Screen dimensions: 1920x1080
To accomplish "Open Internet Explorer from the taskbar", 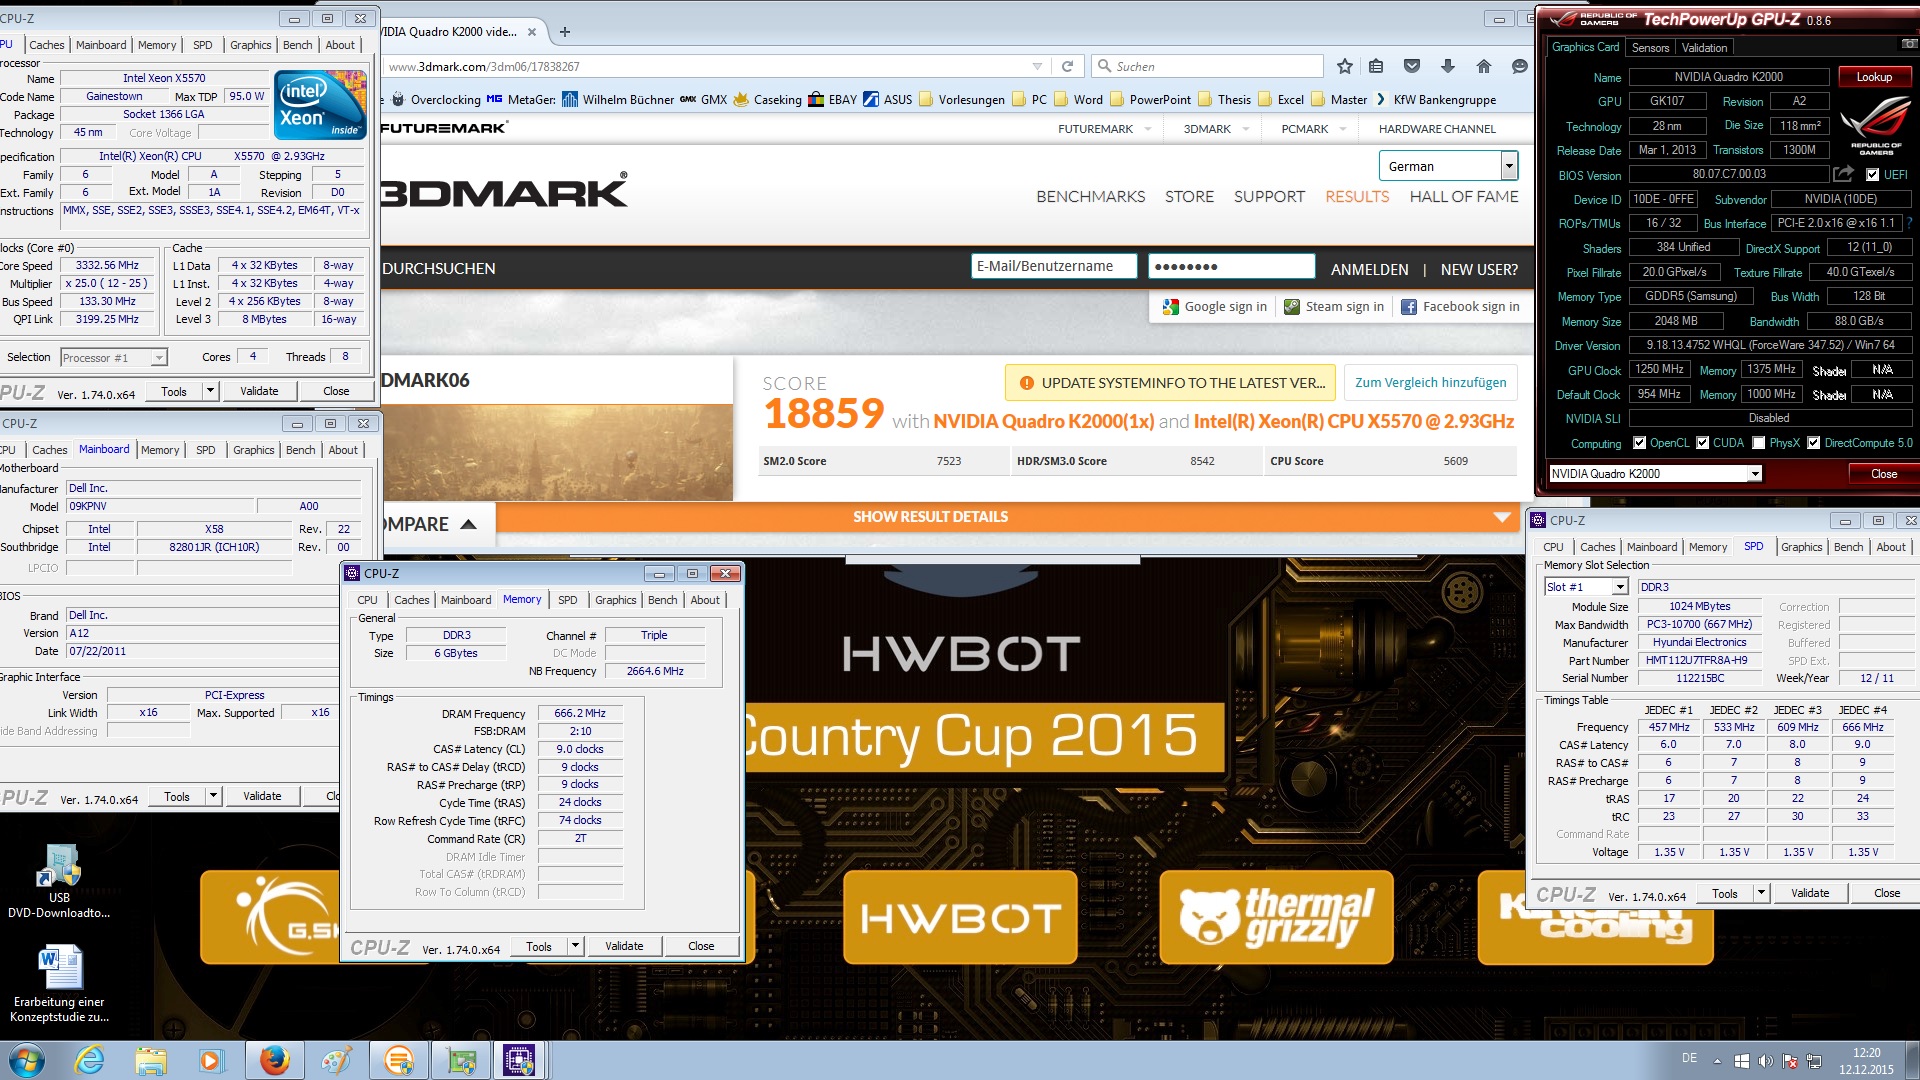I will pyautogui.click(x=89, y=1060).
